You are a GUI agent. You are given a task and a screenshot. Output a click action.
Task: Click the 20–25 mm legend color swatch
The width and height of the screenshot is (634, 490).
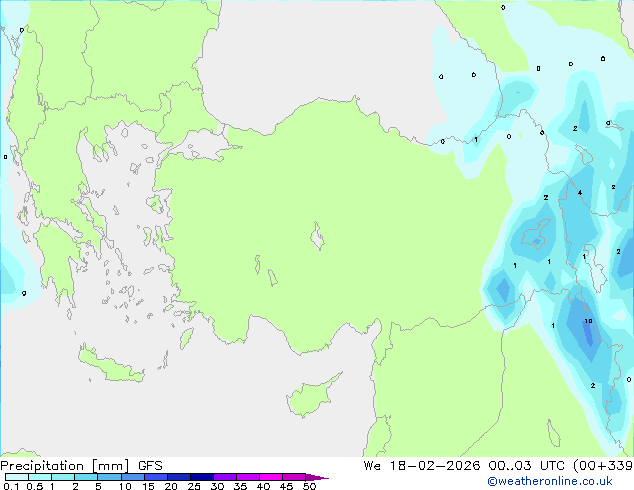[x=178, y=477]
